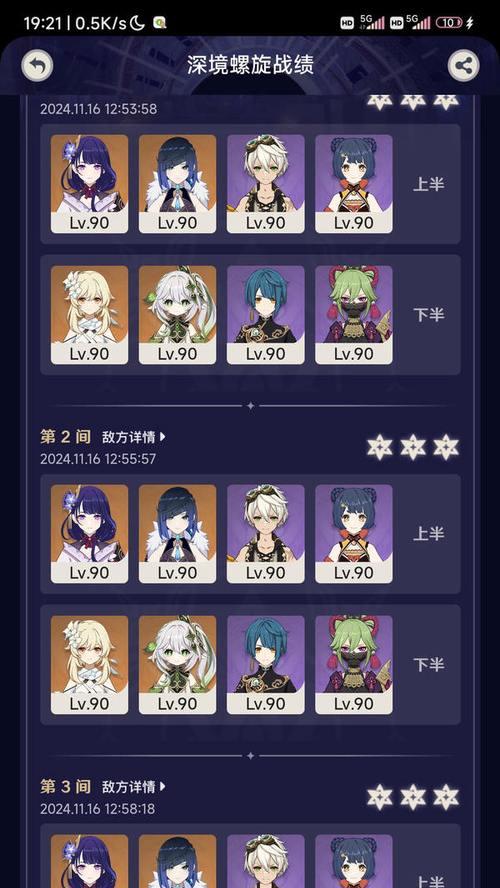This screenshot has height=888, width=500.
Task: Select Kuki Shinobu portrait in 第2间 下半
Action: (x=354, y=665)
